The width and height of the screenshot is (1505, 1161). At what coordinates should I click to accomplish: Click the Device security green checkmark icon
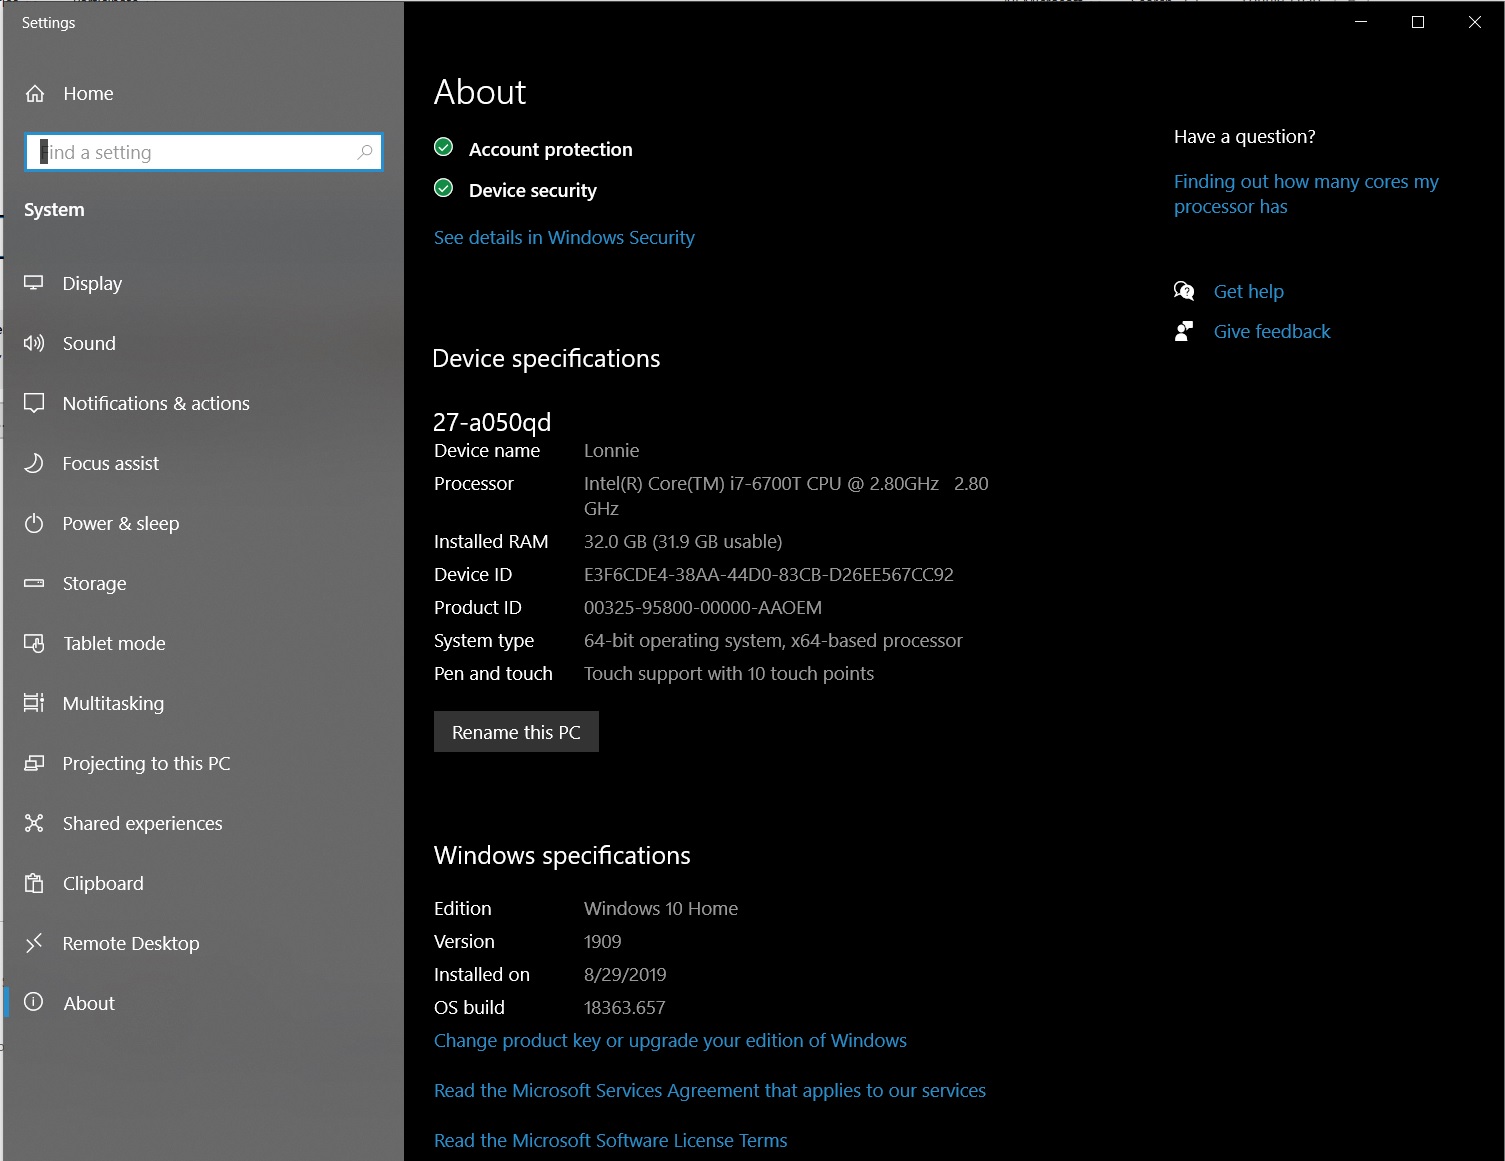[x=444, y=189]
